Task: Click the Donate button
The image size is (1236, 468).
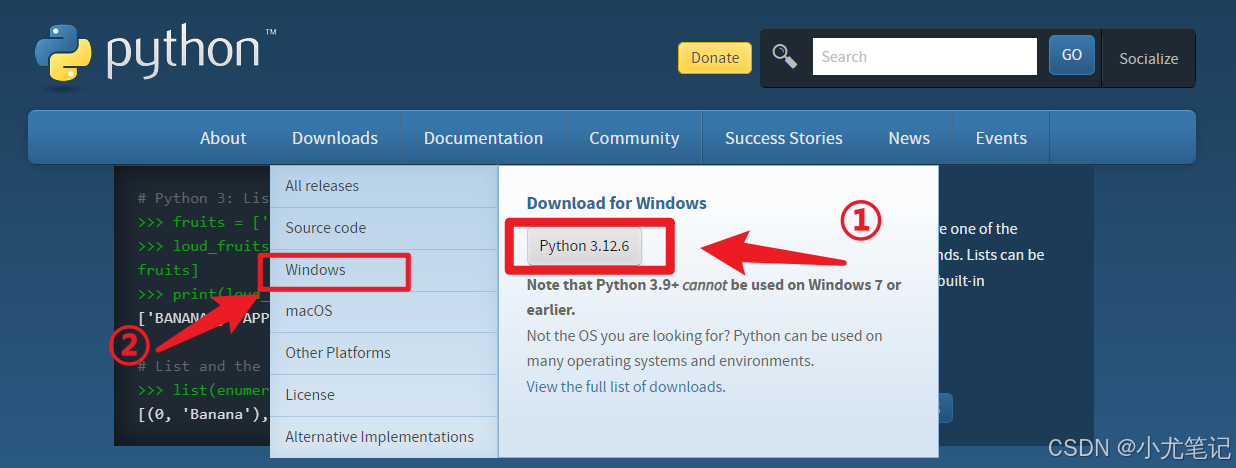Action: point(715,58)
